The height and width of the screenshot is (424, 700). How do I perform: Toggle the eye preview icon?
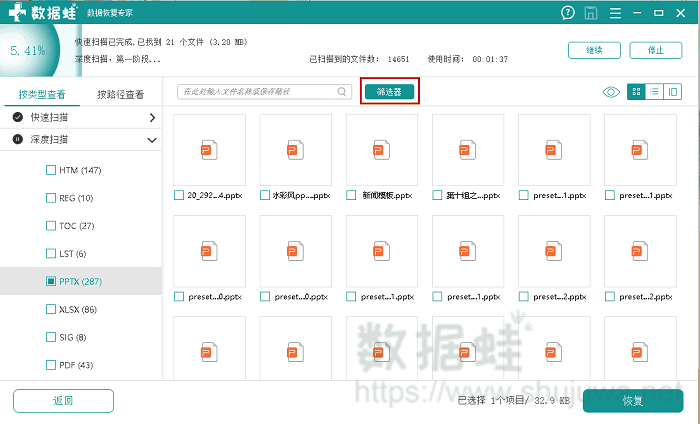(611, 92)
